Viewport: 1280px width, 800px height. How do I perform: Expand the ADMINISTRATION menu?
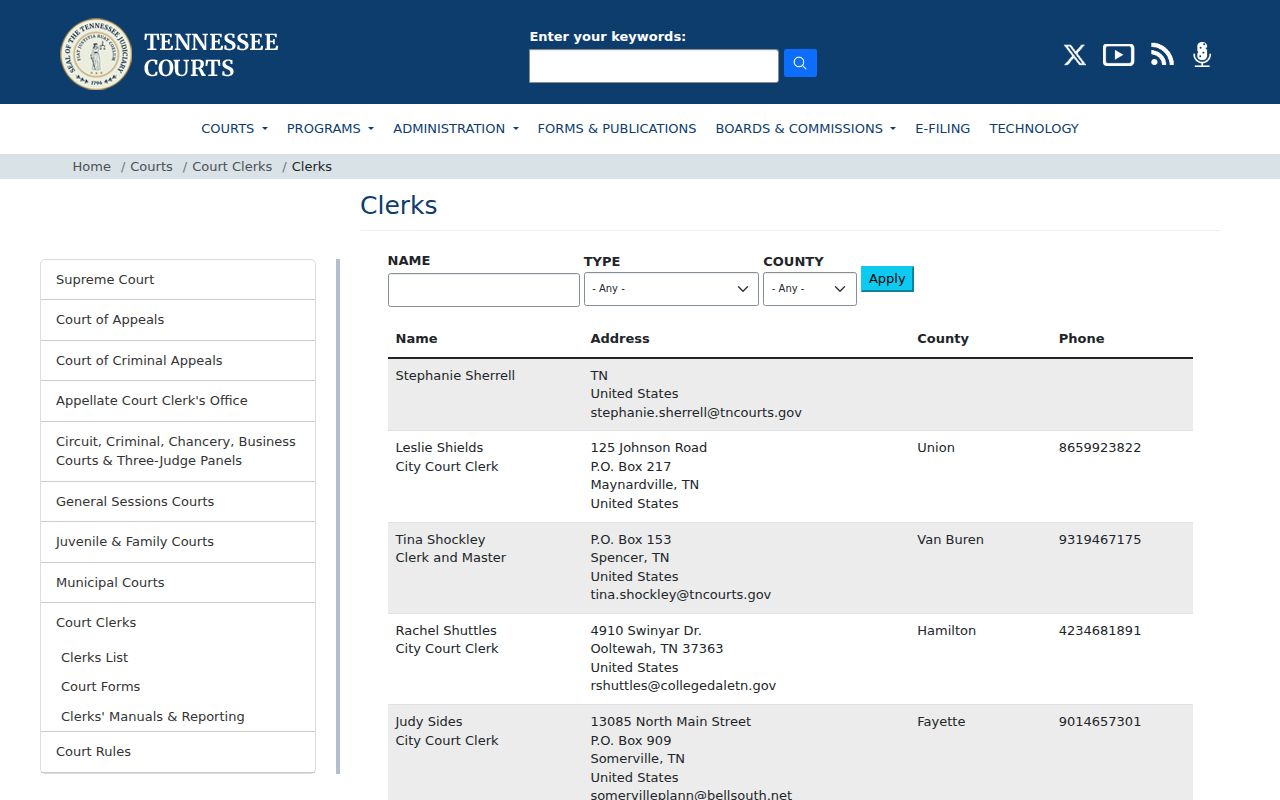(456, 128)
